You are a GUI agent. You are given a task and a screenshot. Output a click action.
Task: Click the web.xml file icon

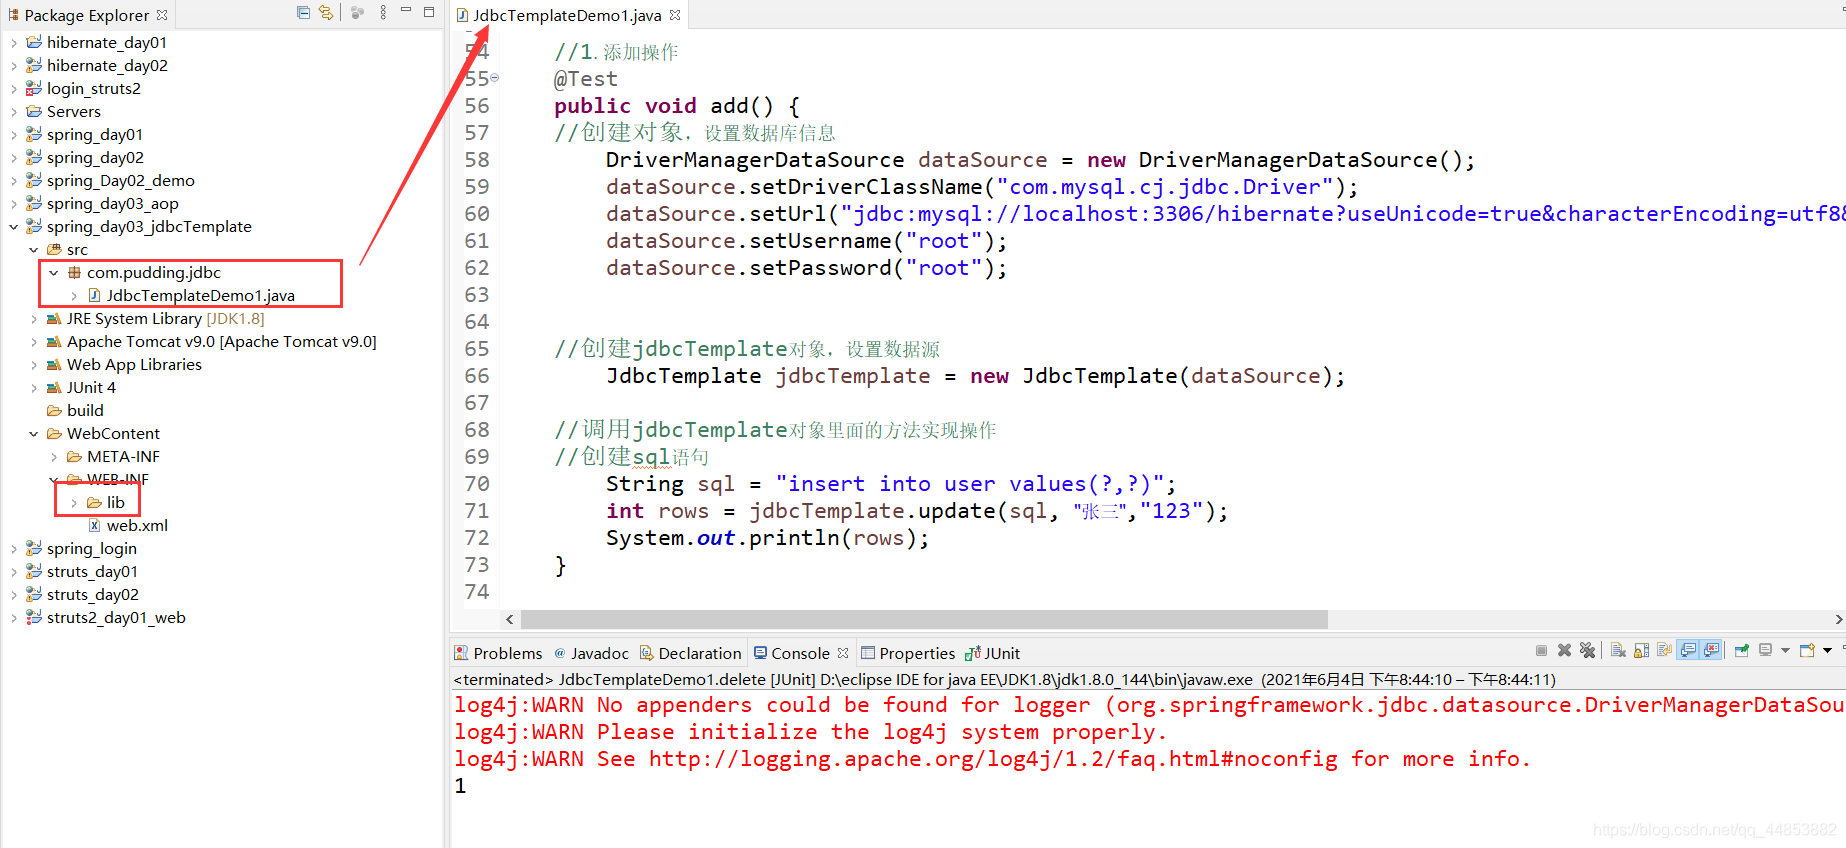(x=94, y=525)
